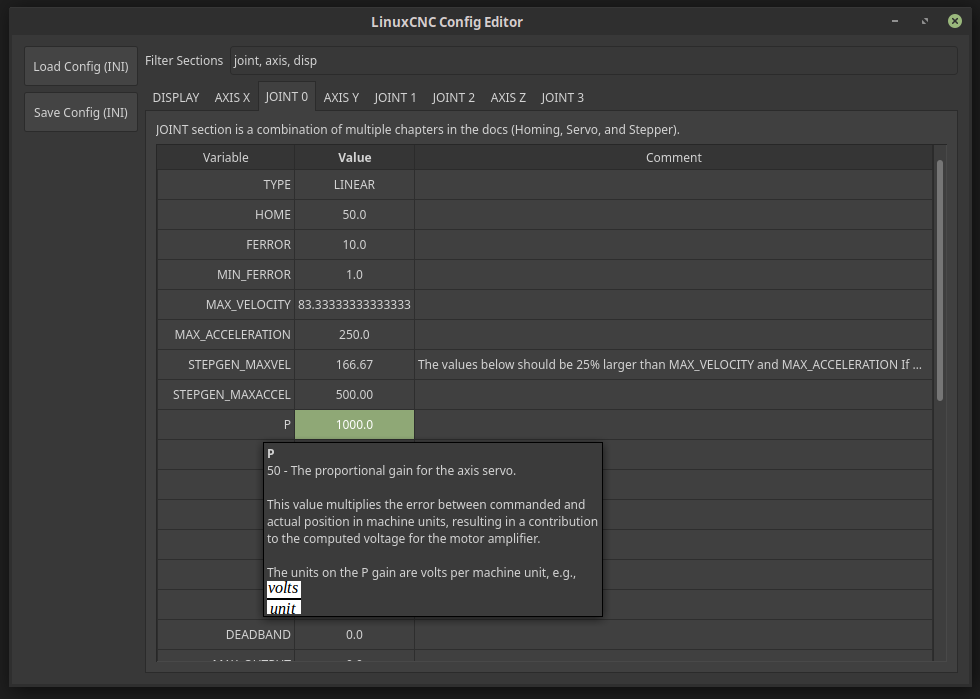The image size is (980, 699).
Task: Click the Variable column header
Action: click(226, 158)
